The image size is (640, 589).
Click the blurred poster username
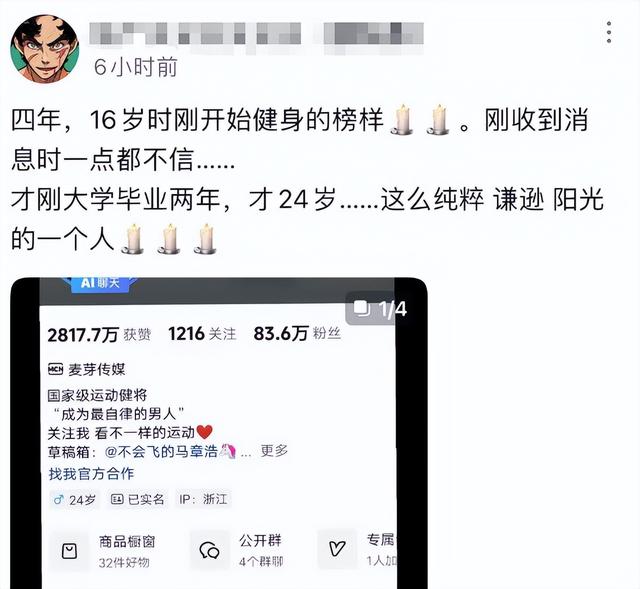[x=256, y=33]
